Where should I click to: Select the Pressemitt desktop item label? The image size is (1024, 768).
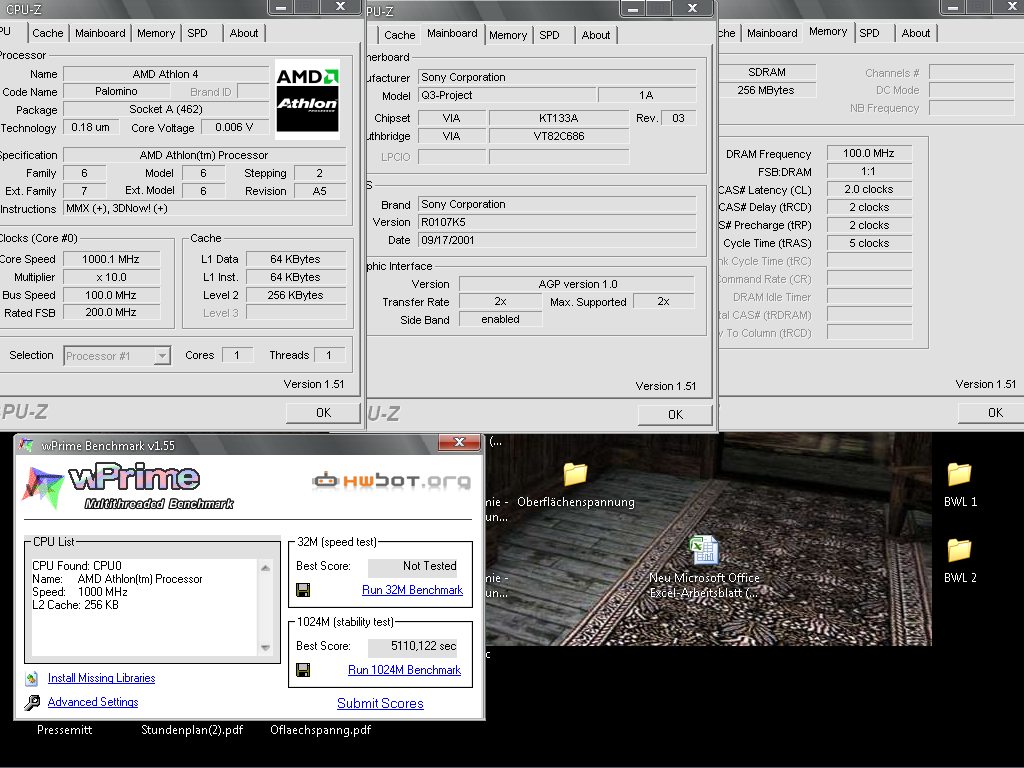[x=65, y=729]
